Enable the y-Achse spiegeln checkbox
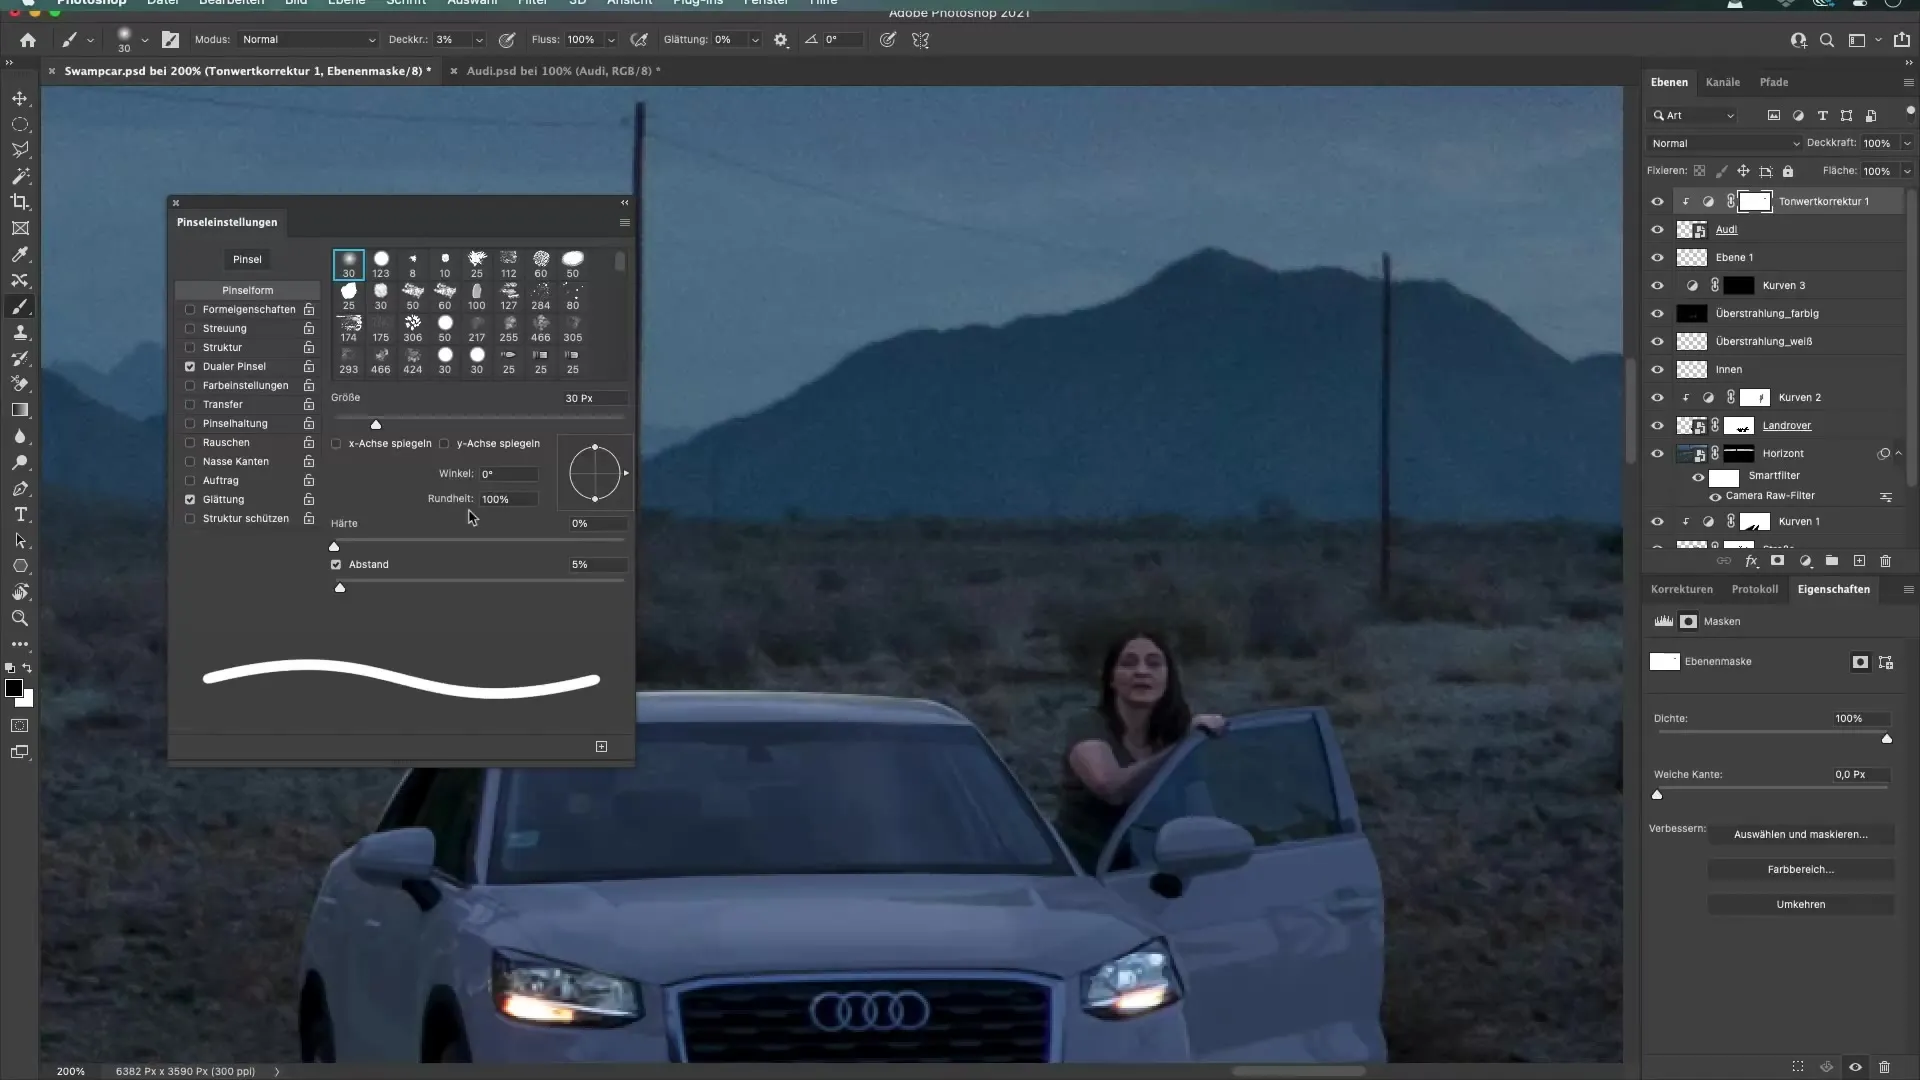This screenshot has height=1080, width=1920. (x=444, y=443)
